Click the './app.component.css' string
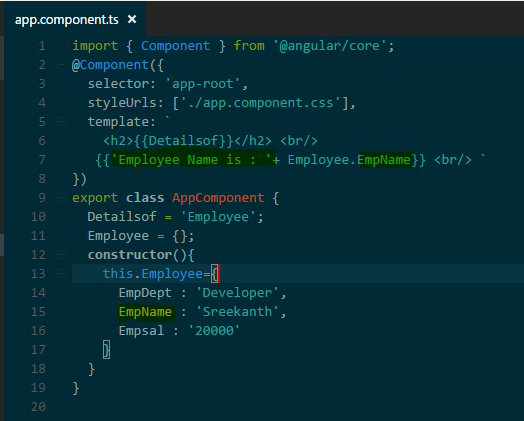524x421 pixels. click(x=261, y=103)
